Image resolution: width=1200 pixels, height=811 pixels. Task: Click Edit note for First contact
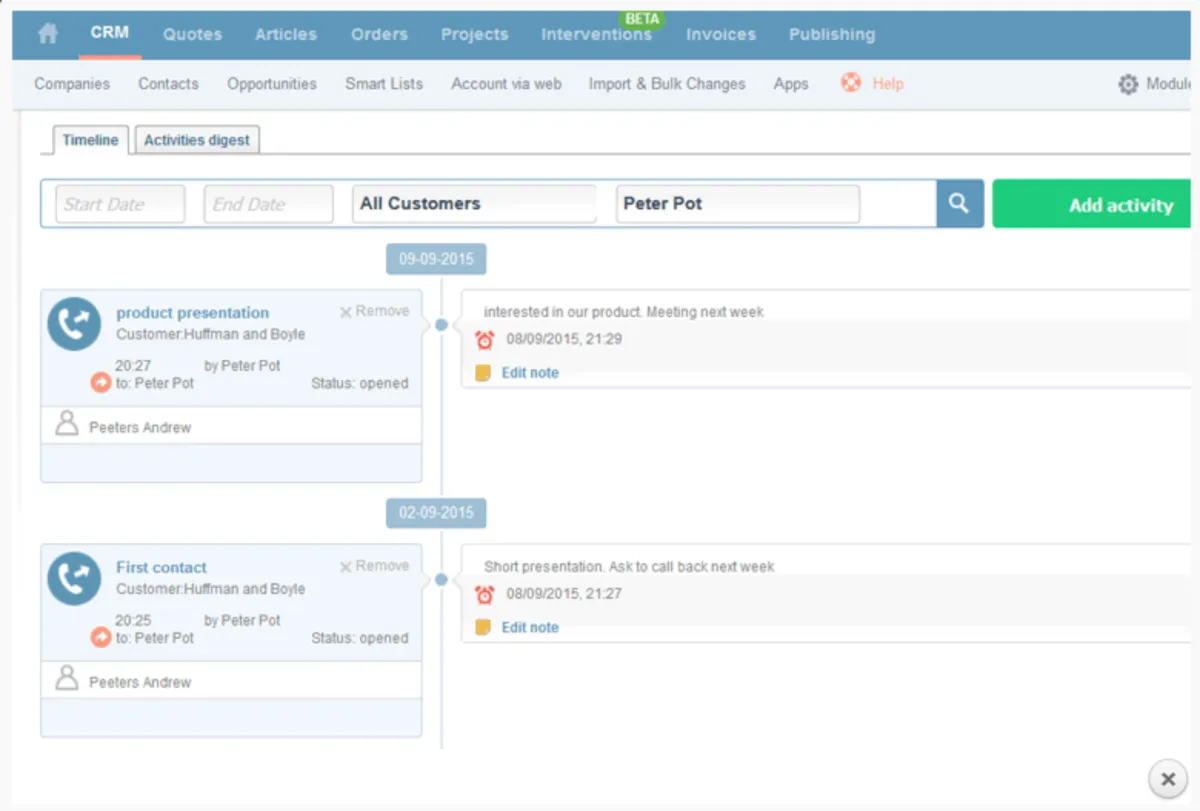(530, 628)
